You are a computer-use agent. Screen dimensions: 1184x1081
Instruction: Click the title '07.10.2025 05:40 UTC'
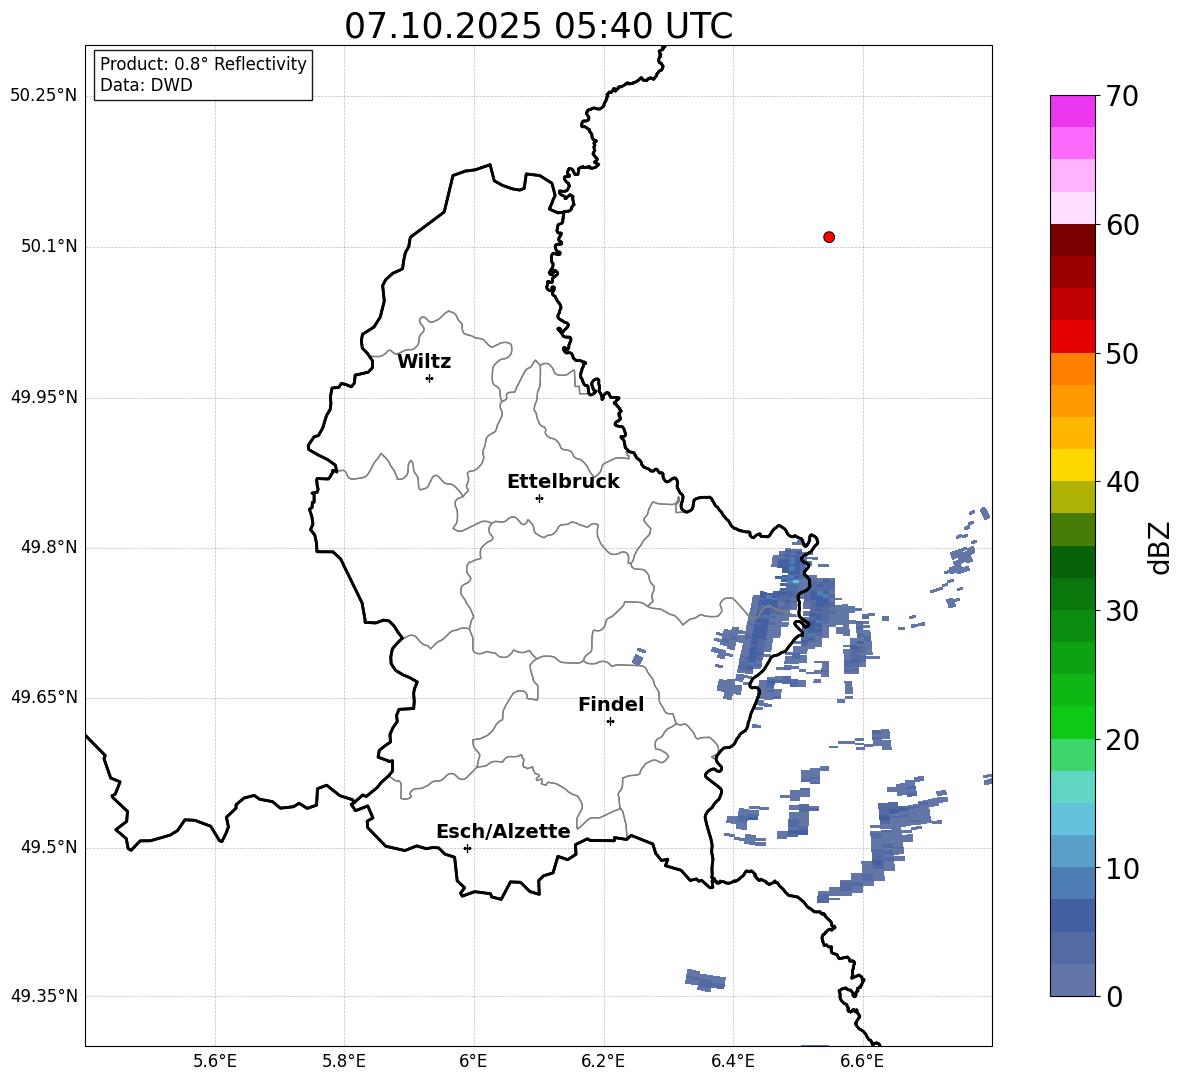pos(538,26)
